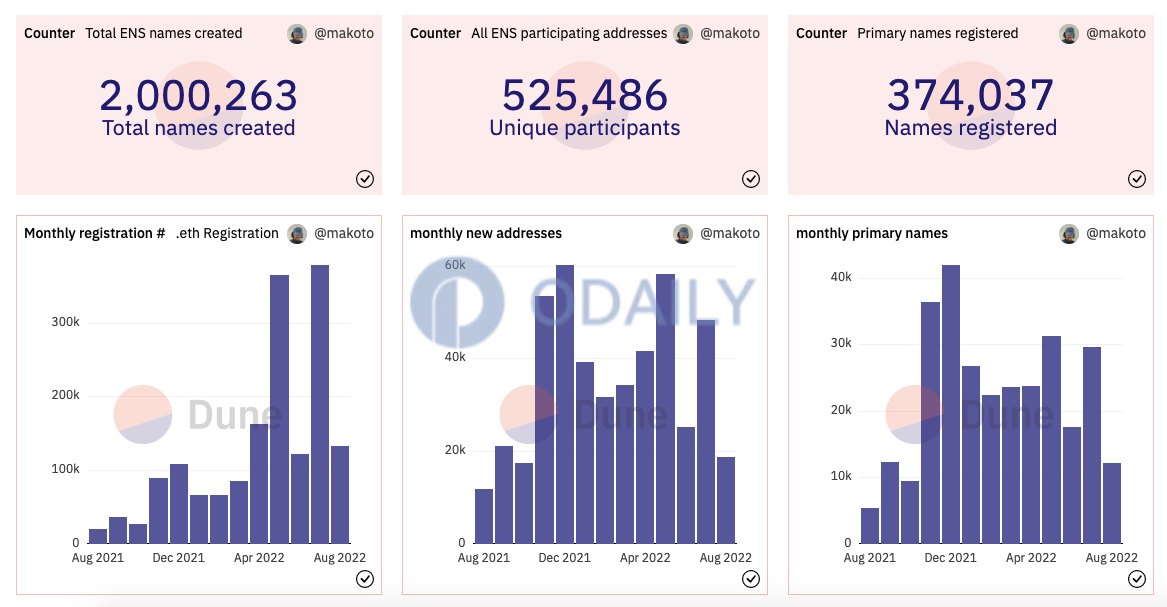Screen dimensions: 1167x607
Task: Click 'Aug 2022' label under monthly primary names chart
Action: (1111, 558)
